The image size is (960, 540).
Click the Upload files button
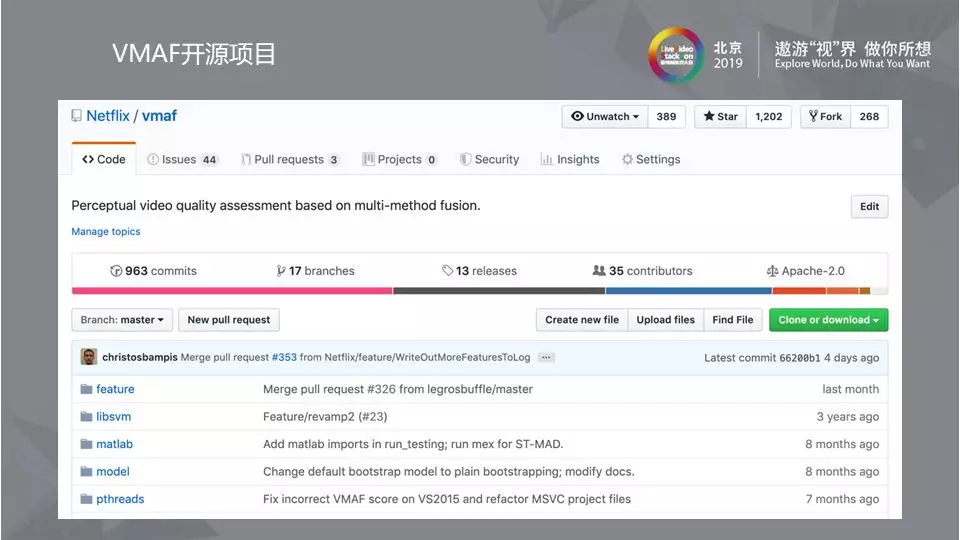coord(666,320)
